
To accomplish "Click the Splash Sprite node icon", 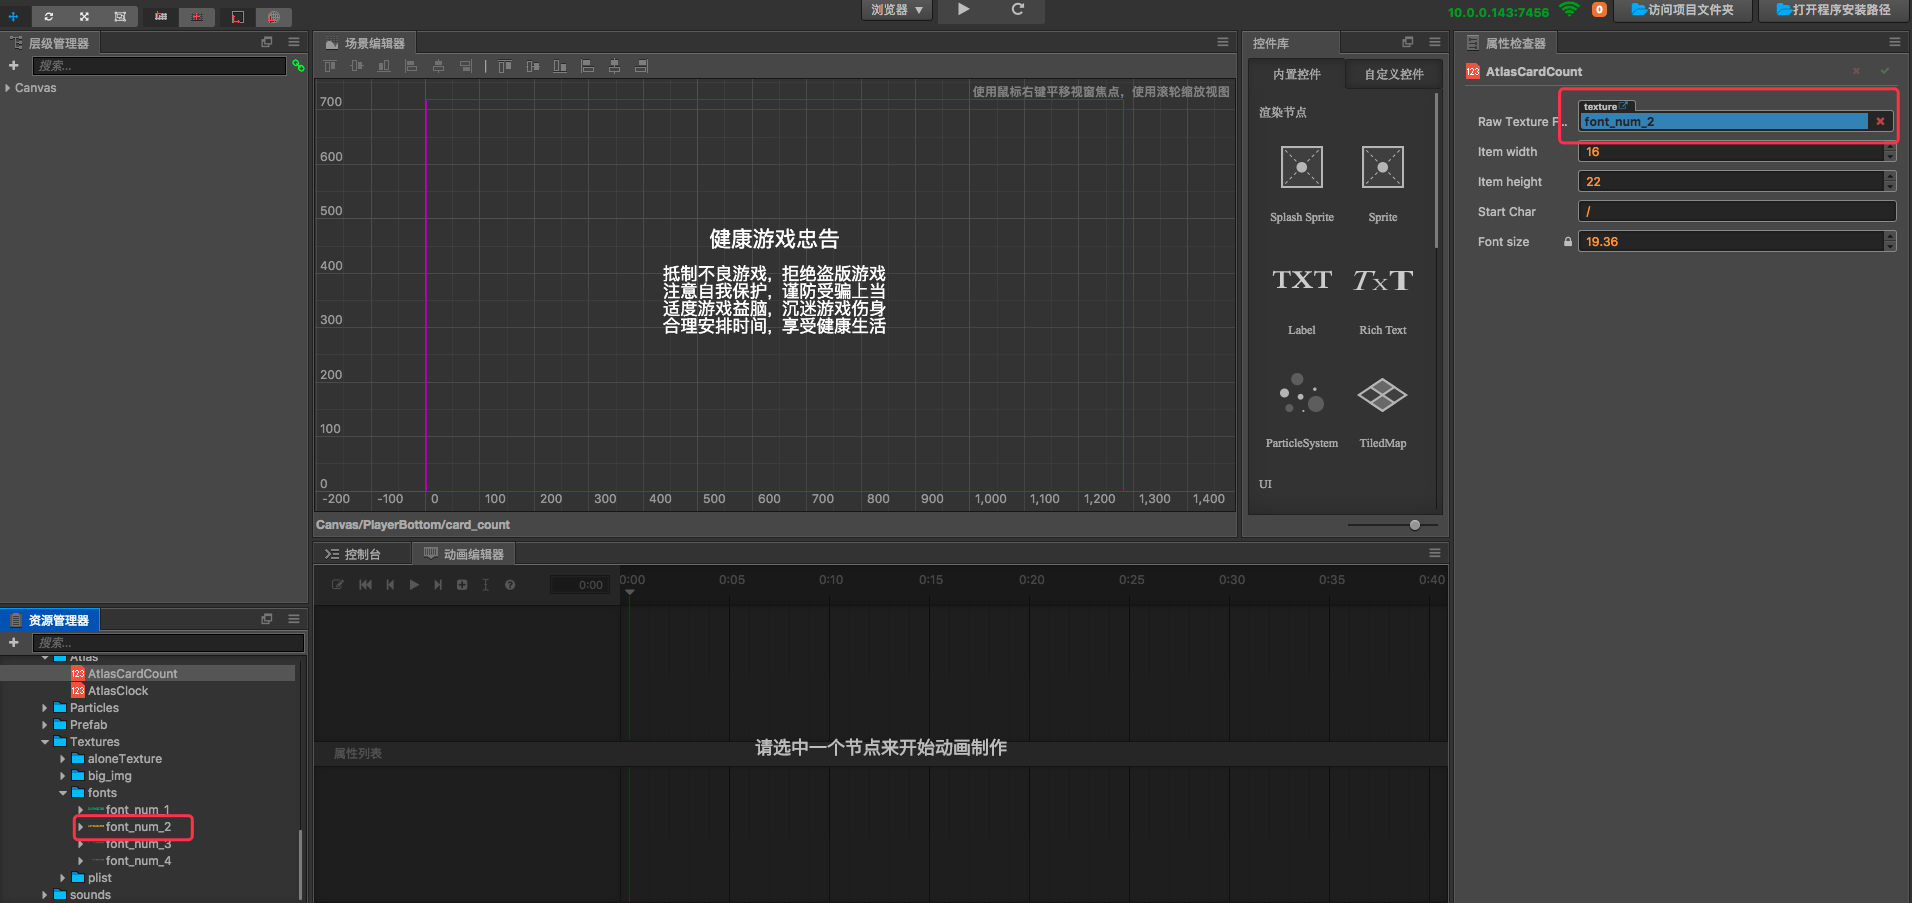I will click(x=1302, y=167).
